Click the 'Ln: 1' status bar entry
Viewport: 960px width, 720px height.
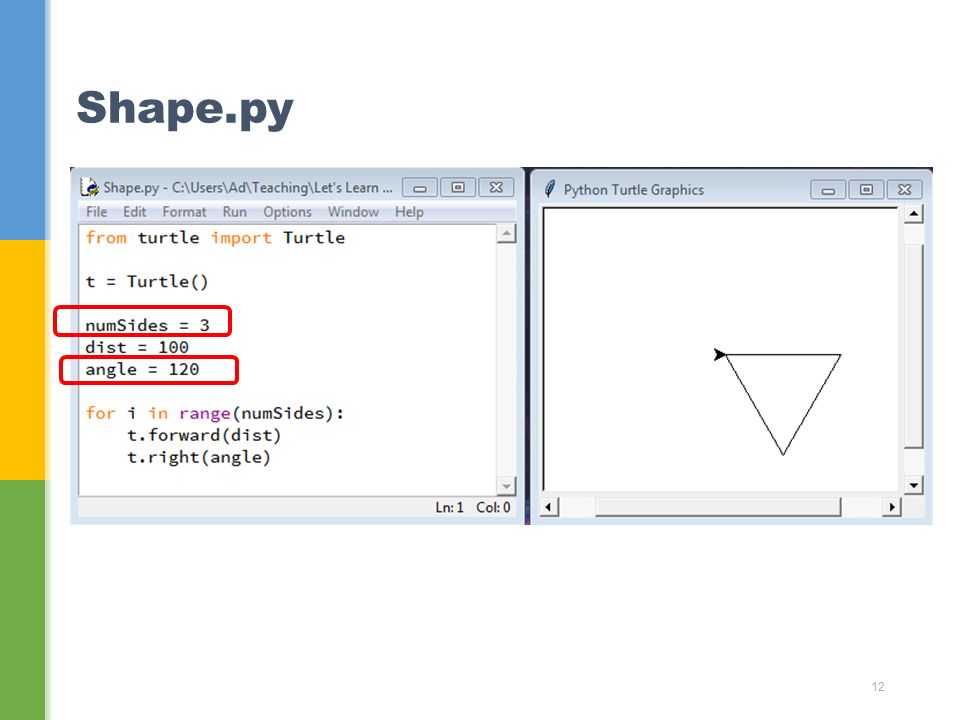449,508
